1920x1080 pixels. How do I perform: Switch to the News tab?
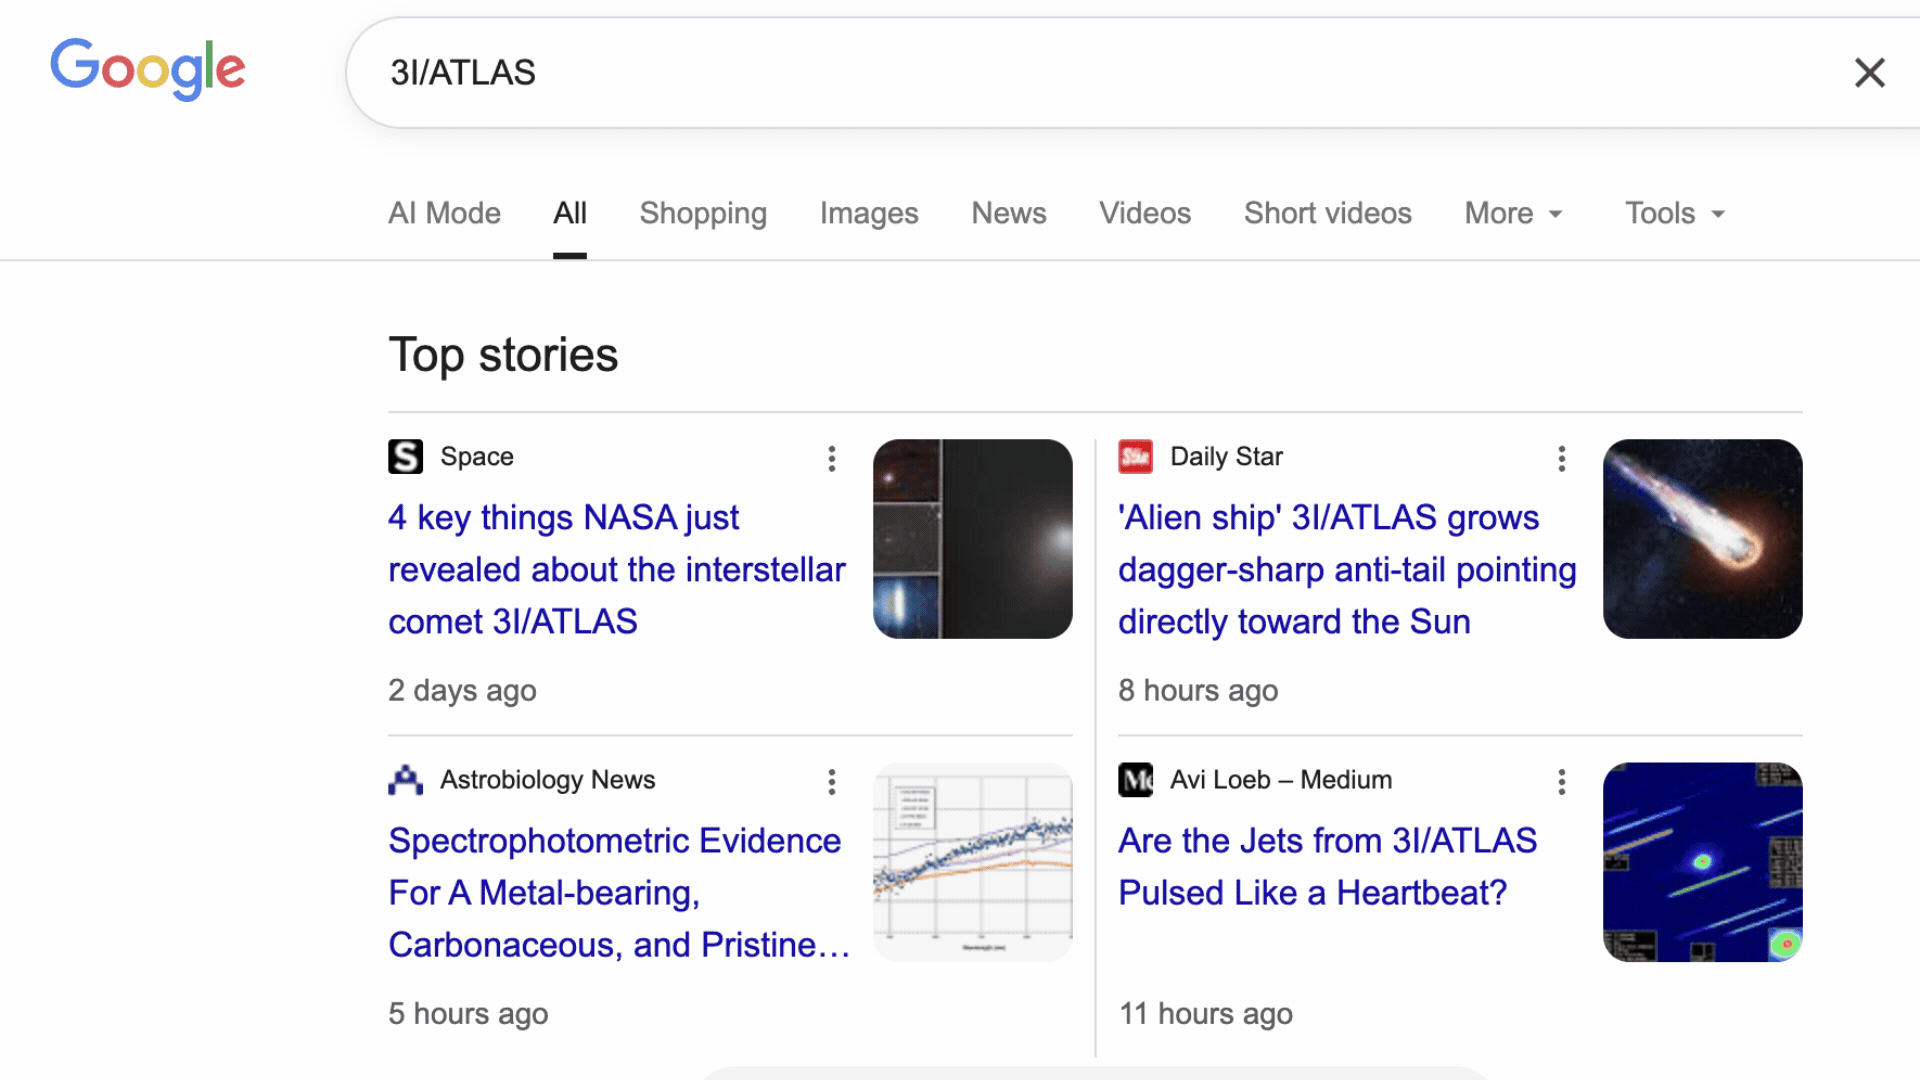(x=1009, y=213)
